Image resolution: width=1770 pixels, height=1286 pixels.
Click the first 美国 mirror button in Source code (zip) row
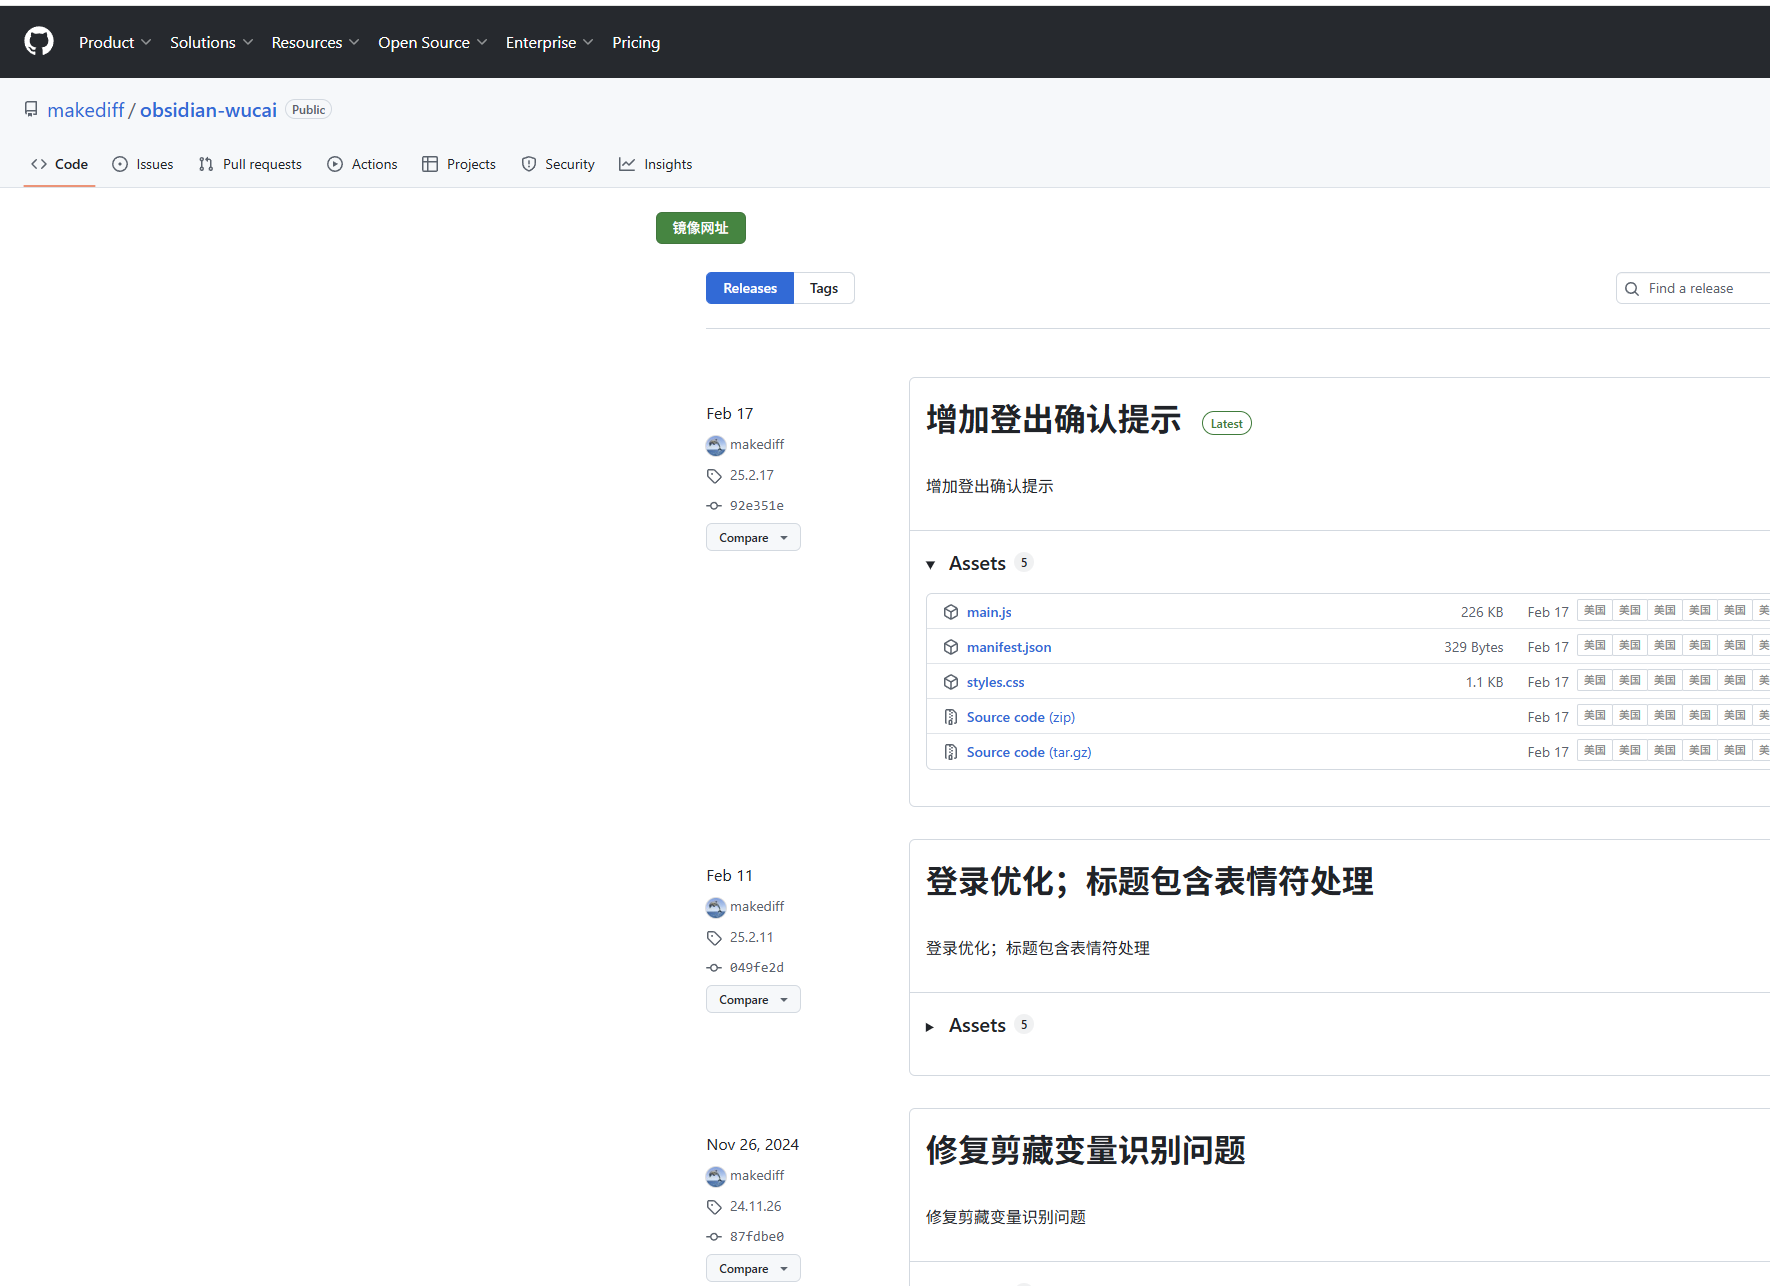1595,715
